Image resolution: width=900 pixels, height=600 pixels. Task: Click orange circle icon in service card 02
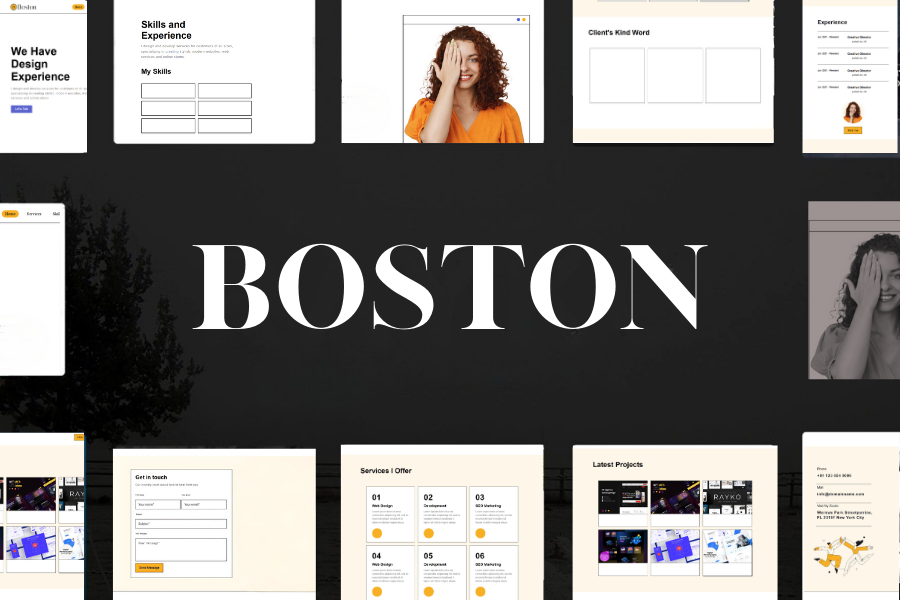click(x=429, y=533)
